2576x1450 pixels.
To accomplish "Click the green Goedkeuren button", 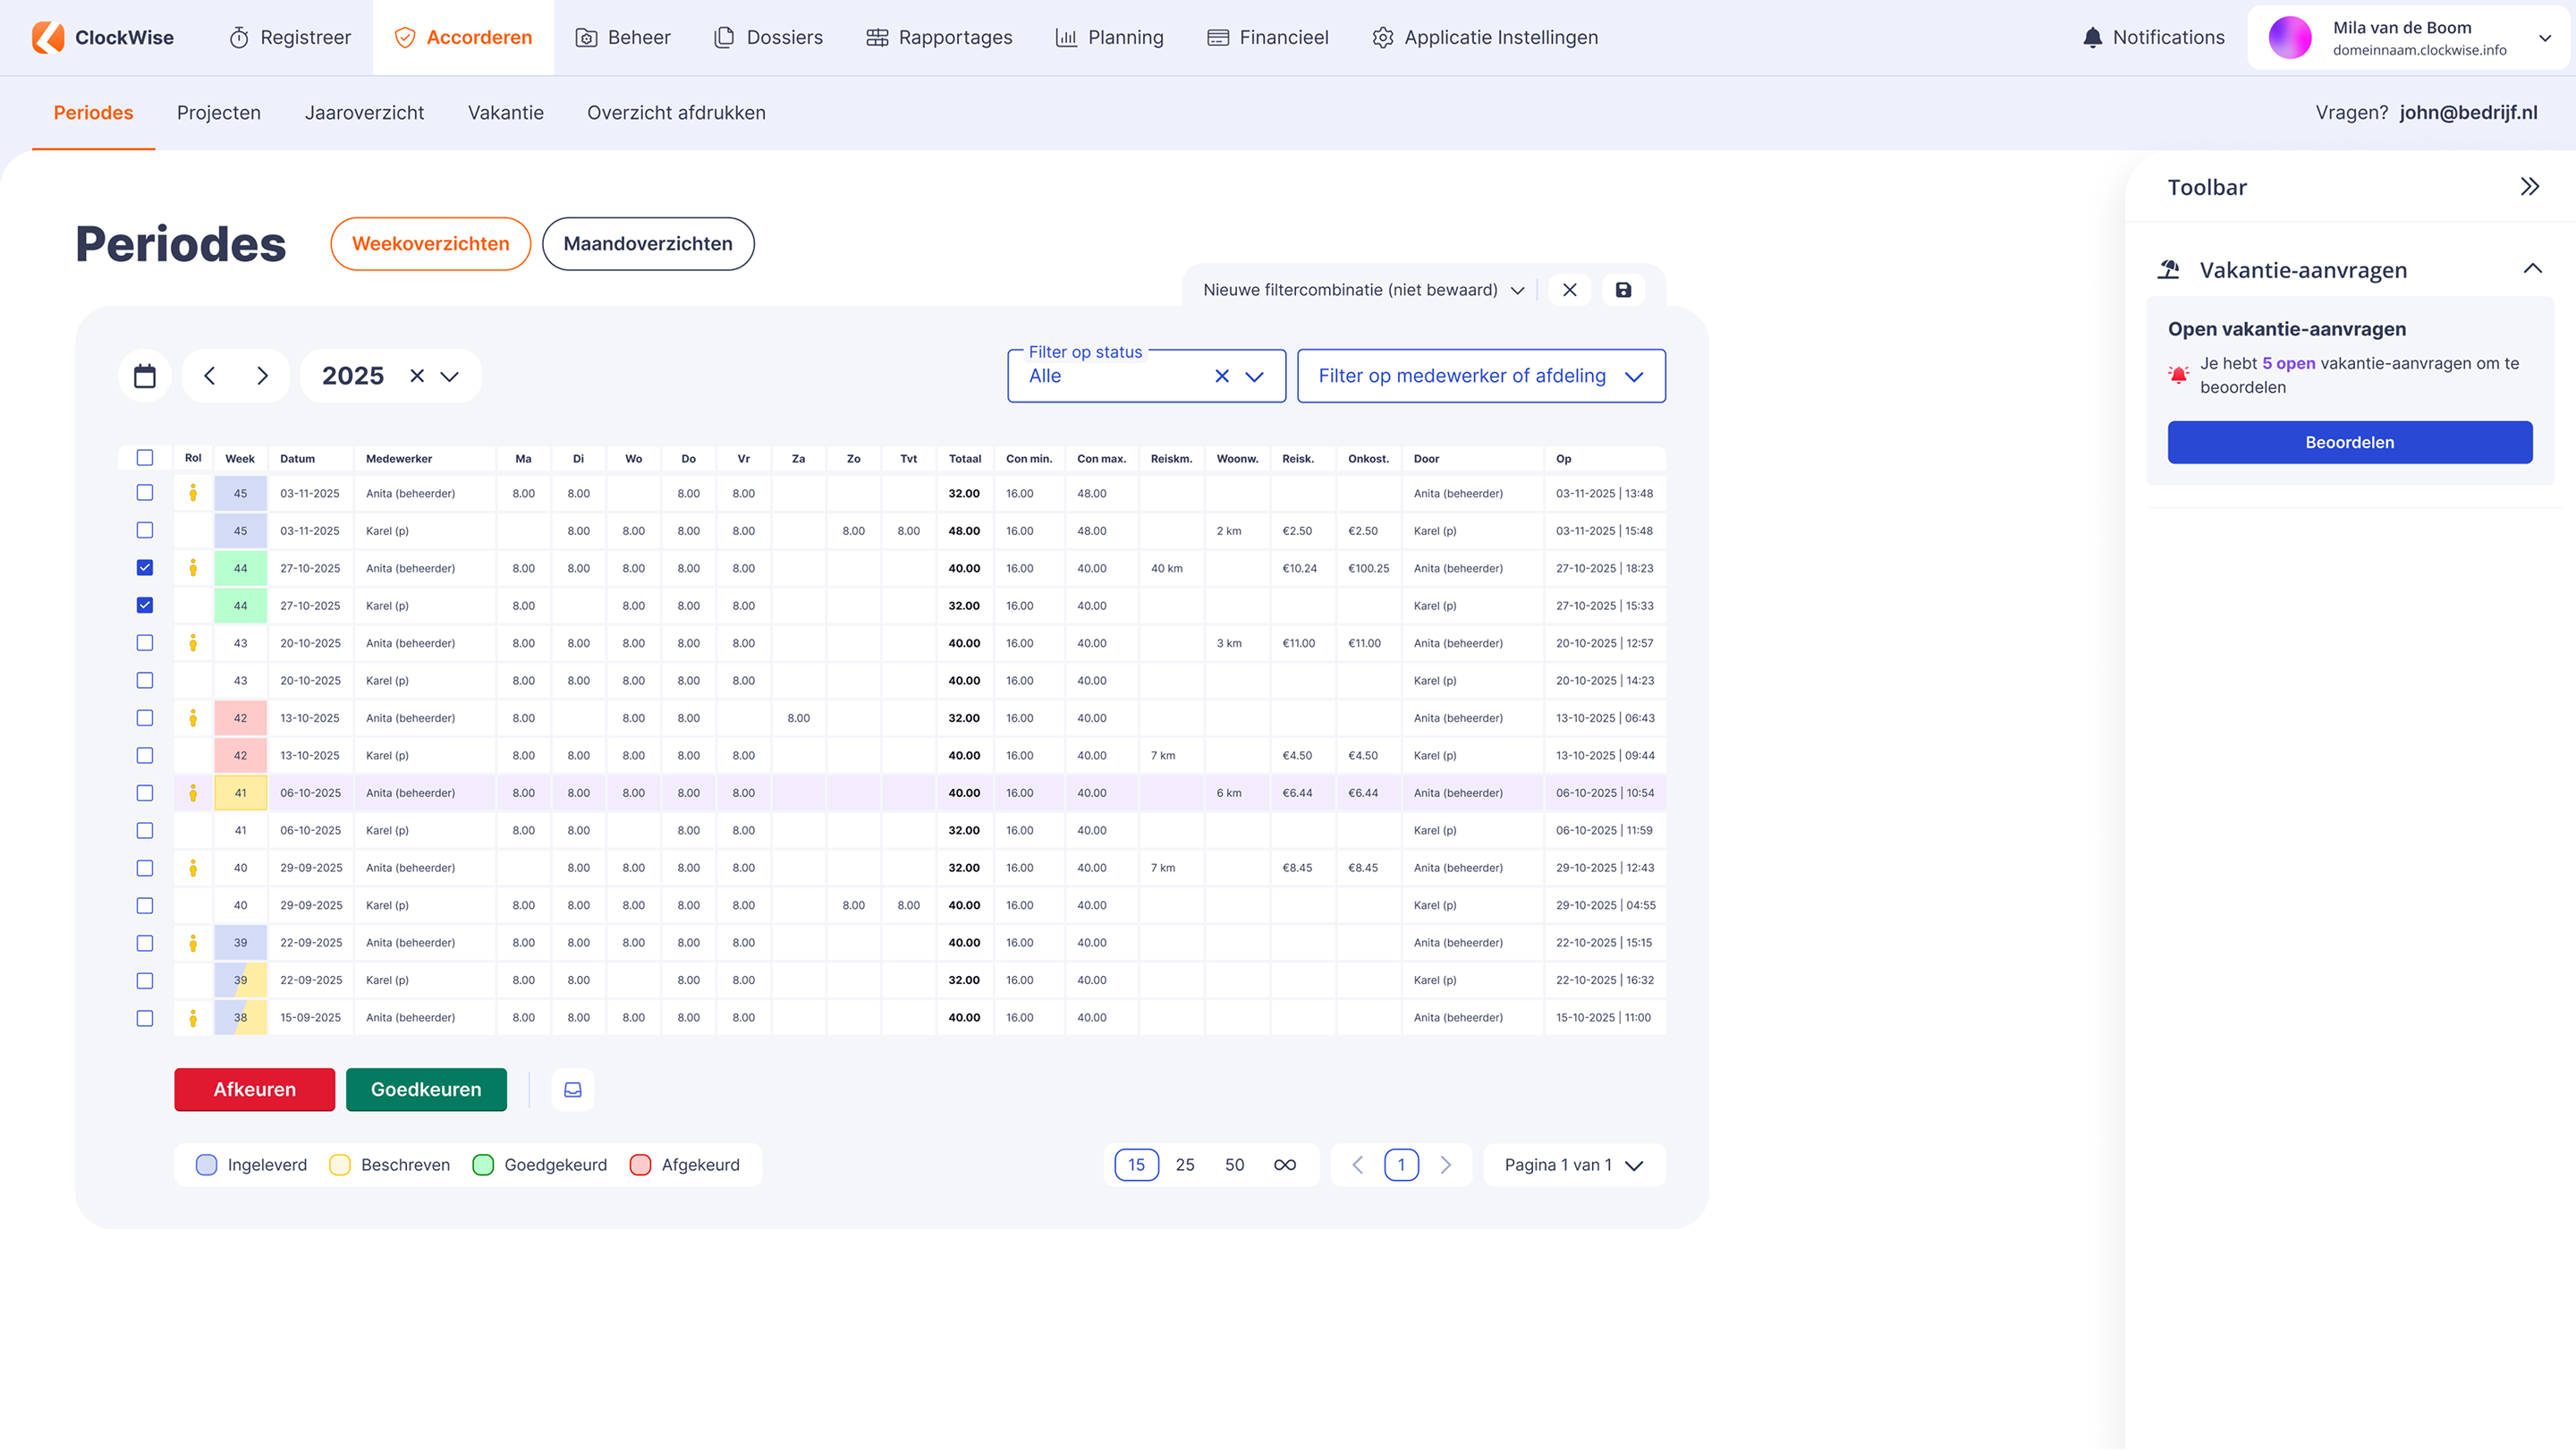I will coord(426,1090).
